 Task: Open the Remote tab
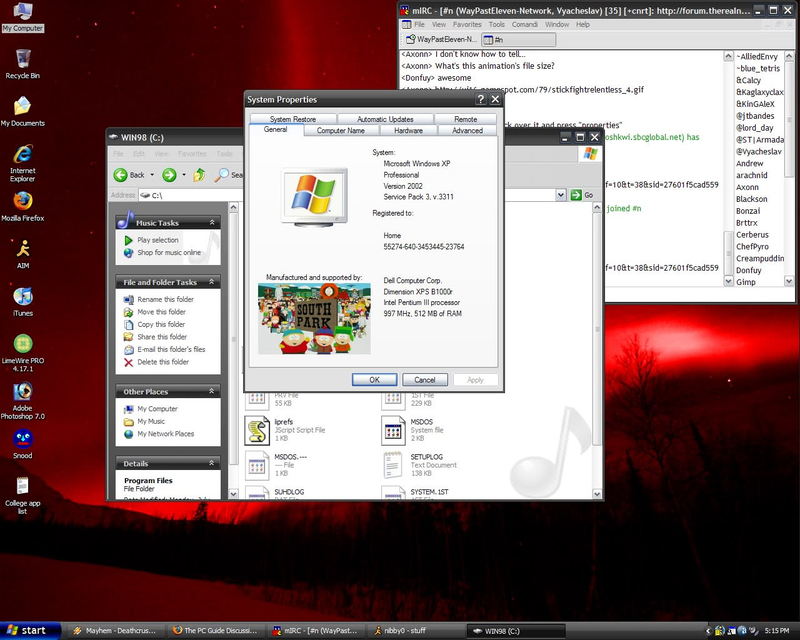(465, 119)
